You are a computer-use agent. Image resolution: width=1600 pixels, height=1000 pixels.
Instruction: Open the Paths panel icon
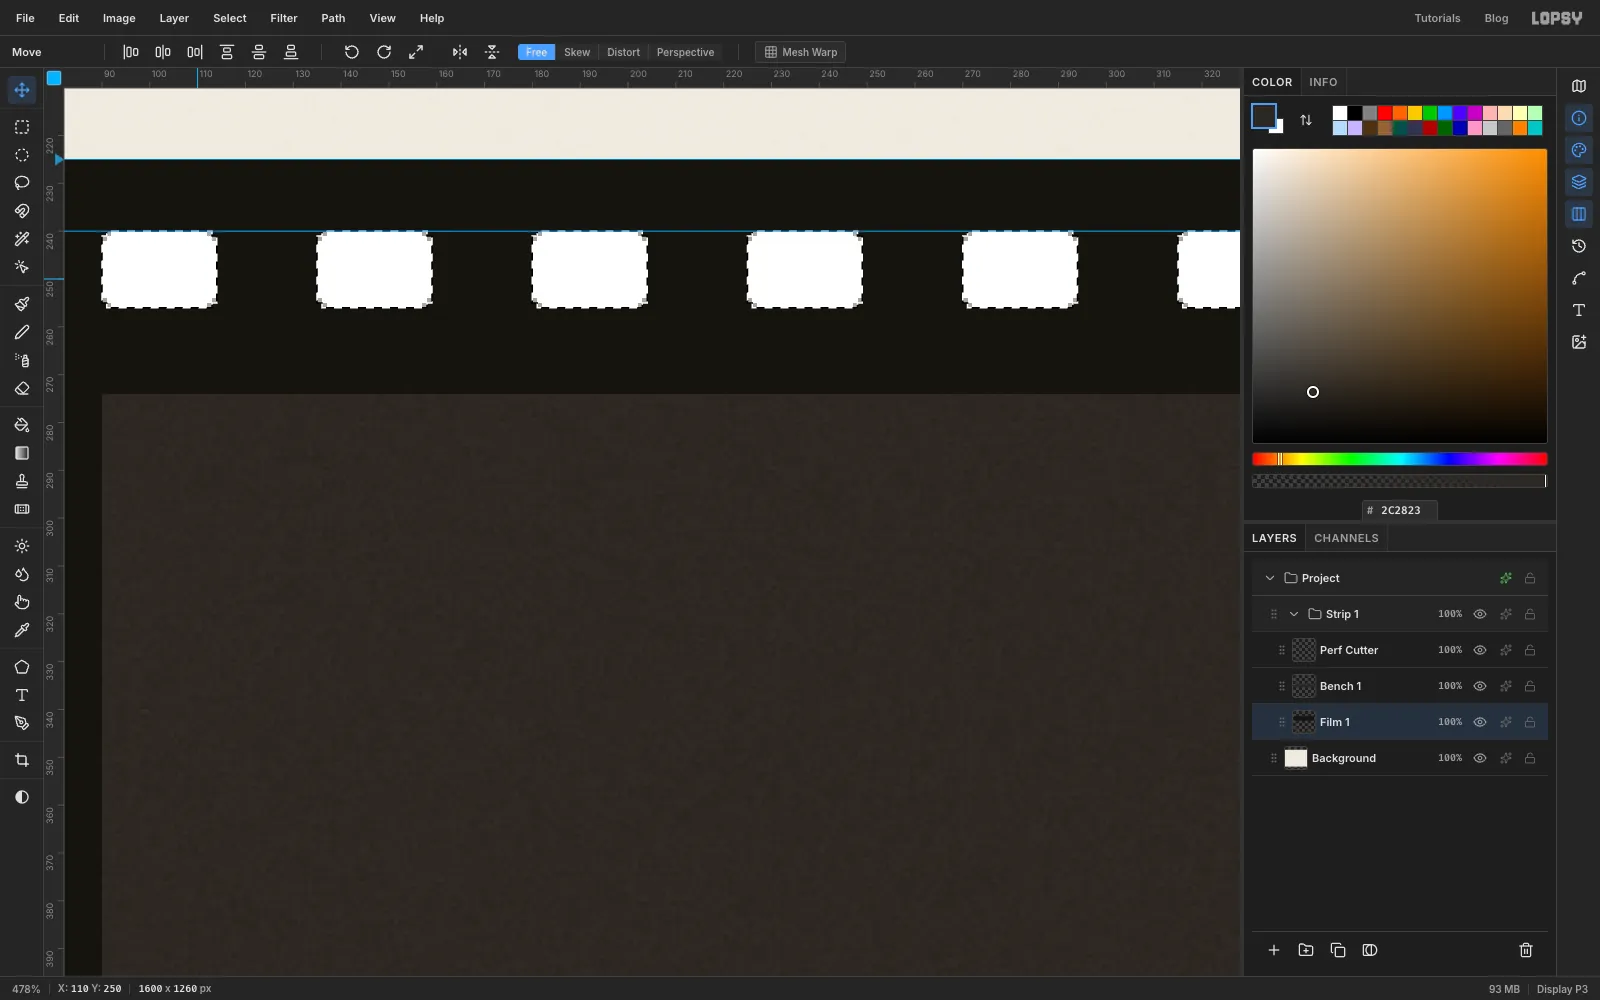[1579, 278]
